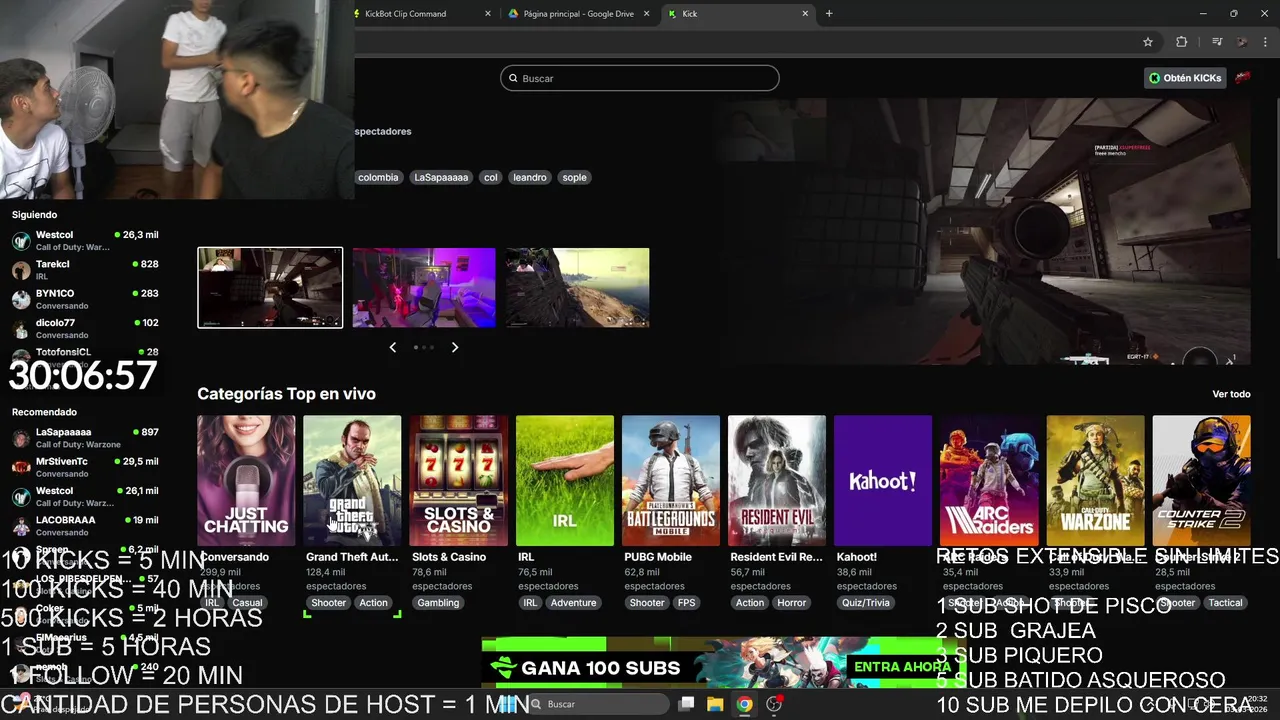1280x720 pixels.
Task: Open the Just Chatting category cover
Action: pyautogui.click(x=246, y=481)
